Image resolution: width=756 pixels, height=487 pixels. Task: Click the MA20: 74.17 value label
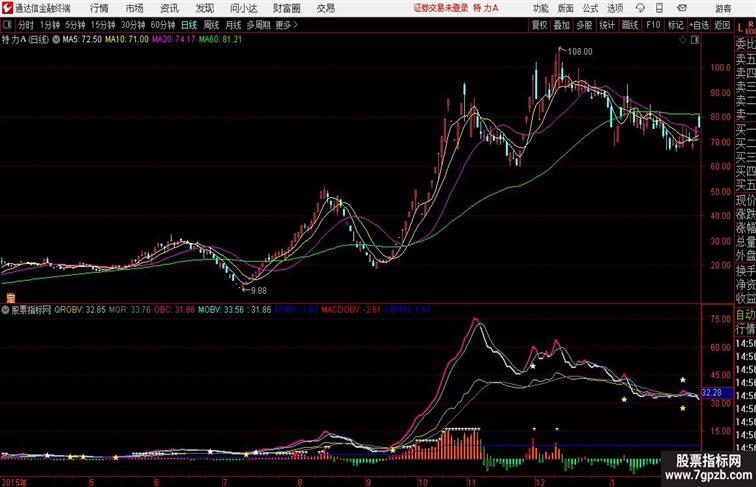[x=174, y=40]
